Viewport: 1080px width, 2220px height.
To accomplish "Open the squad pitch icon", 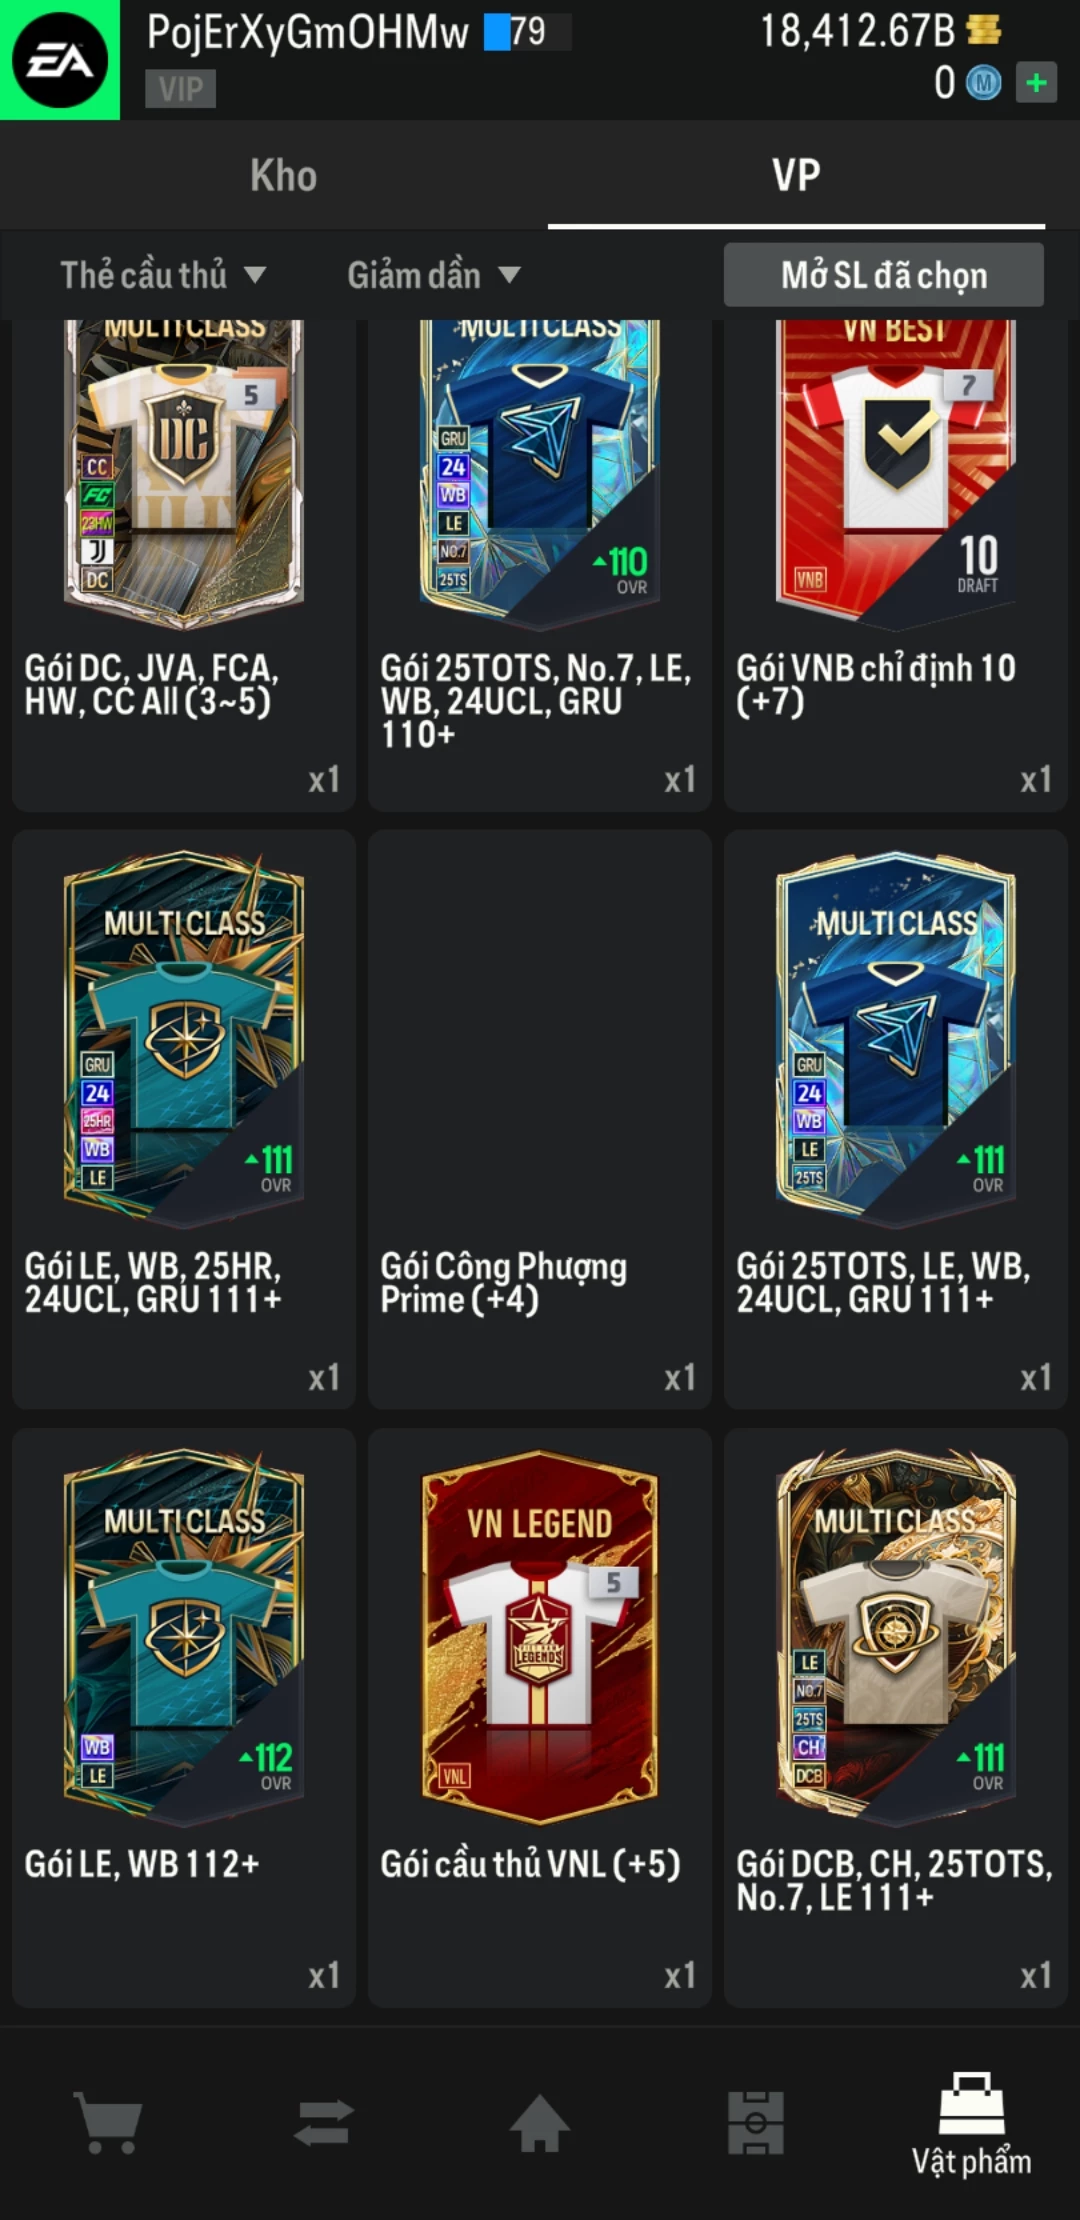I will (x=756, y=2122).
